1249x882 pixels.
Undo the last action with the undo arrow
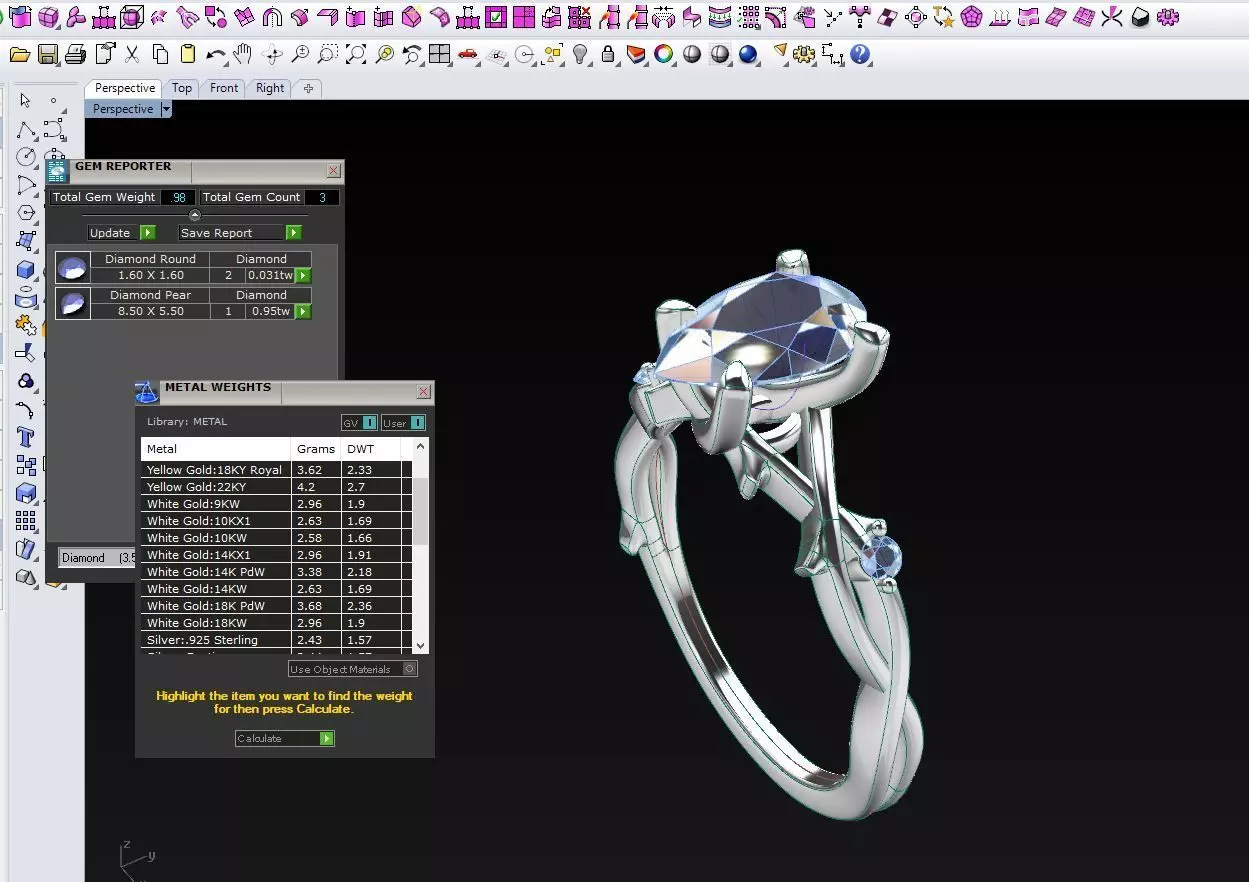pos(215,55)
